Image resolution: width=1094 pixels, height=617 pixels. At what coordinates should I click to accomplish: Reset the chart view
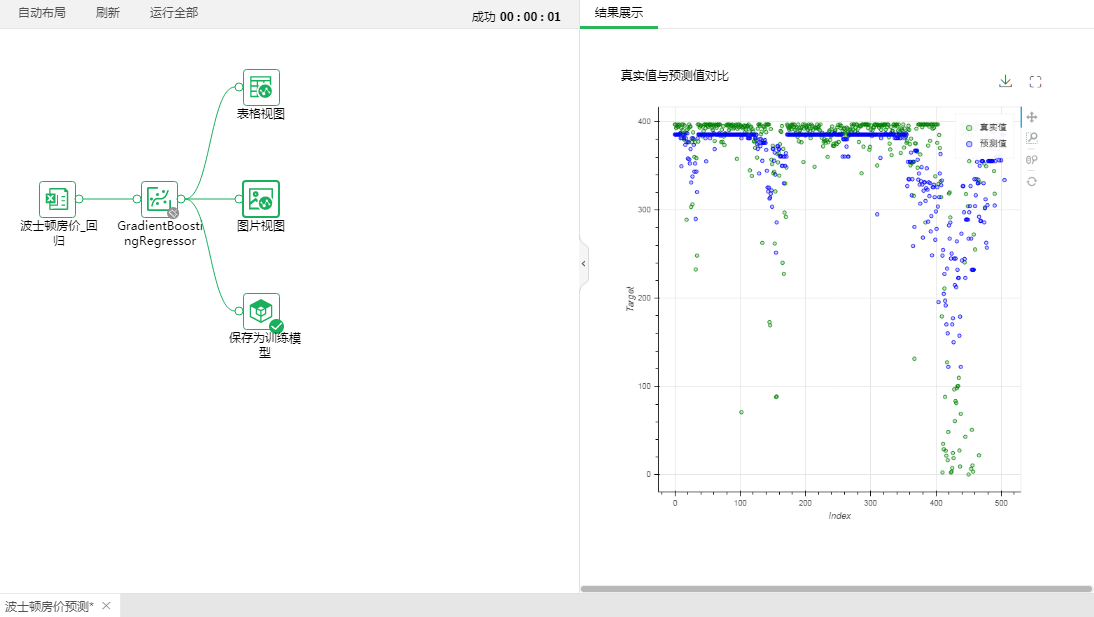[x=1032, y=181]
